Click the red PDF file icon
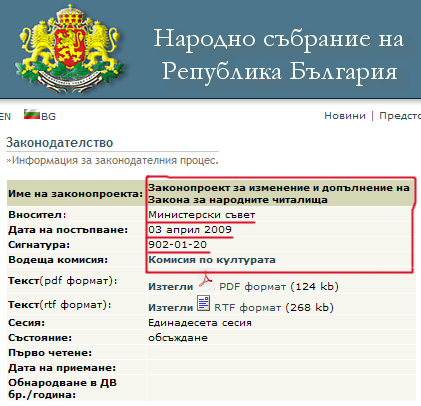The width and height of the screenshot is (421, 406). tap(206, 281)
